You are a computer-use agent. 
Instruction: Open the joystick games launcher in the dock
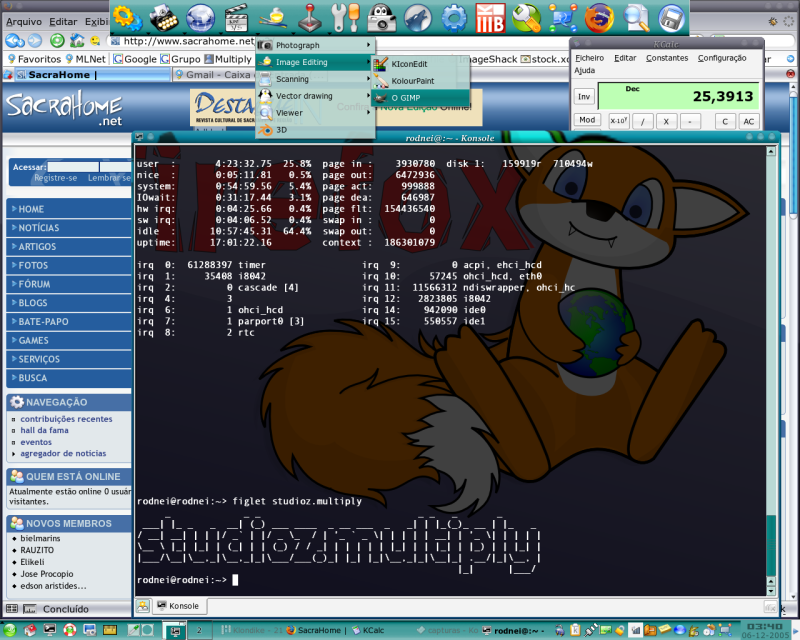coord(310,18)
